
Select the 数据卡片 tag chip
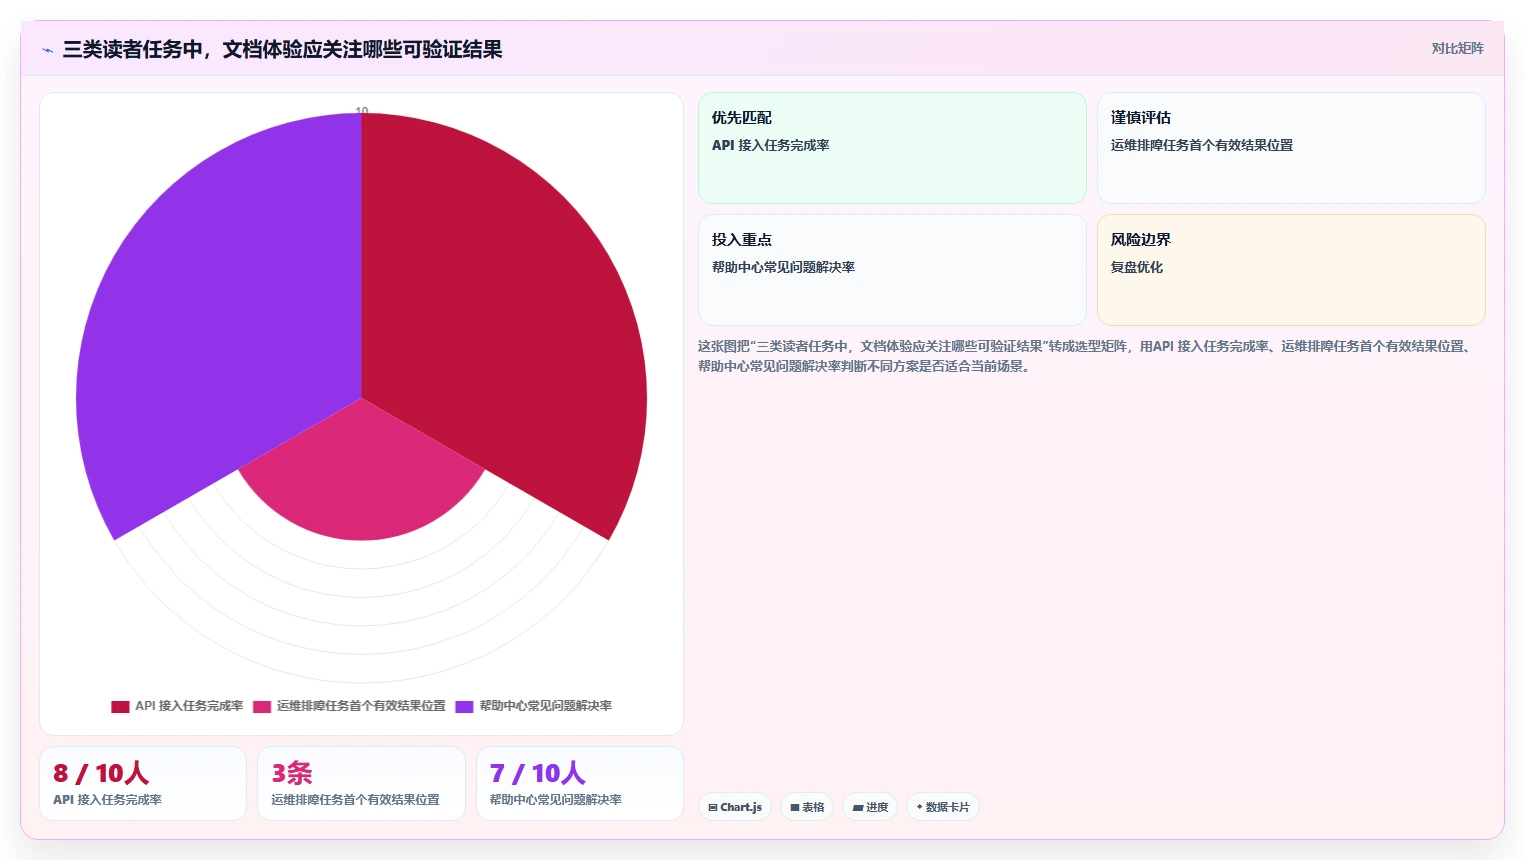[943, 807]
